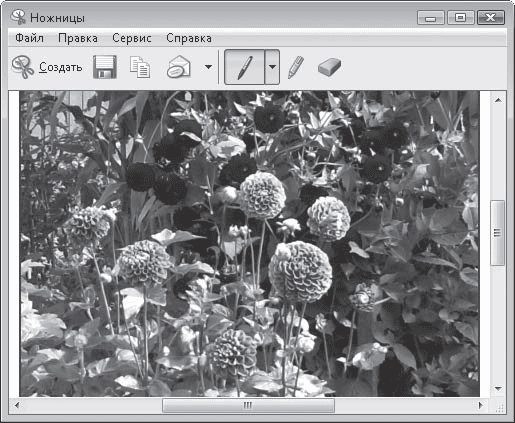Select the Pen tool
Image resolution: width=515 pixels, height=423 pixels.
(x=245, y=67)
